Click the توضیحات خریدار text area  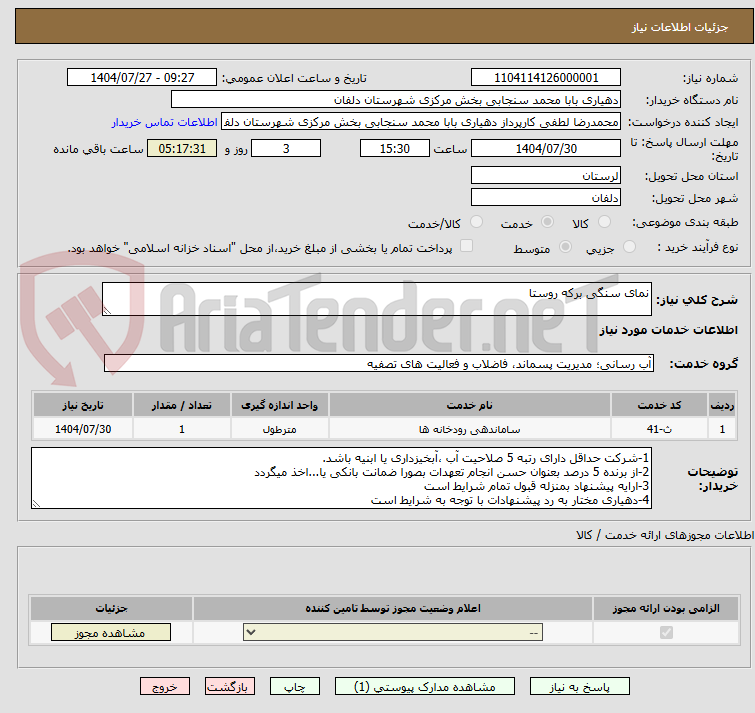click(341, 478)
